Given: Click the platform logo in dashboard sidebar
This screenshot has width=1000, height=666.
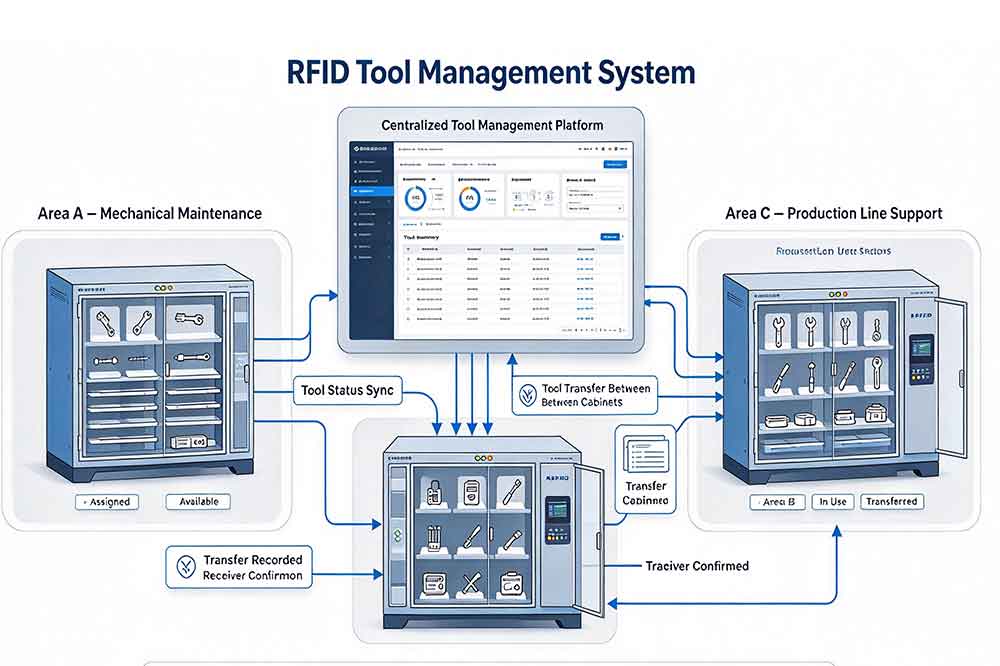Looking at the screenshot, I should (371, 149).
